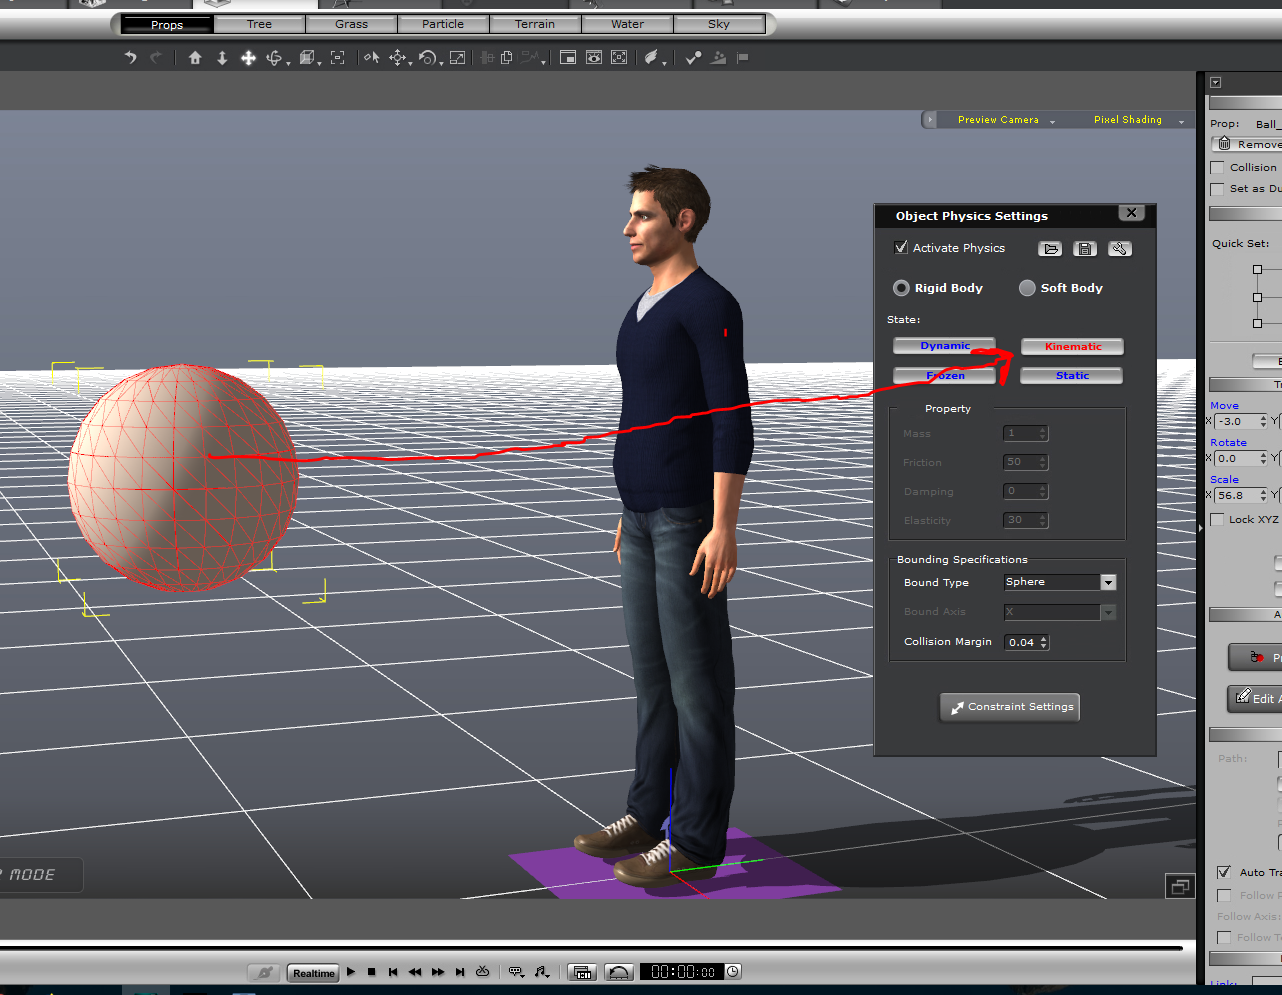
Task: Toggle the Auto Tra checkbox
Action: (x=1224, y=873)
